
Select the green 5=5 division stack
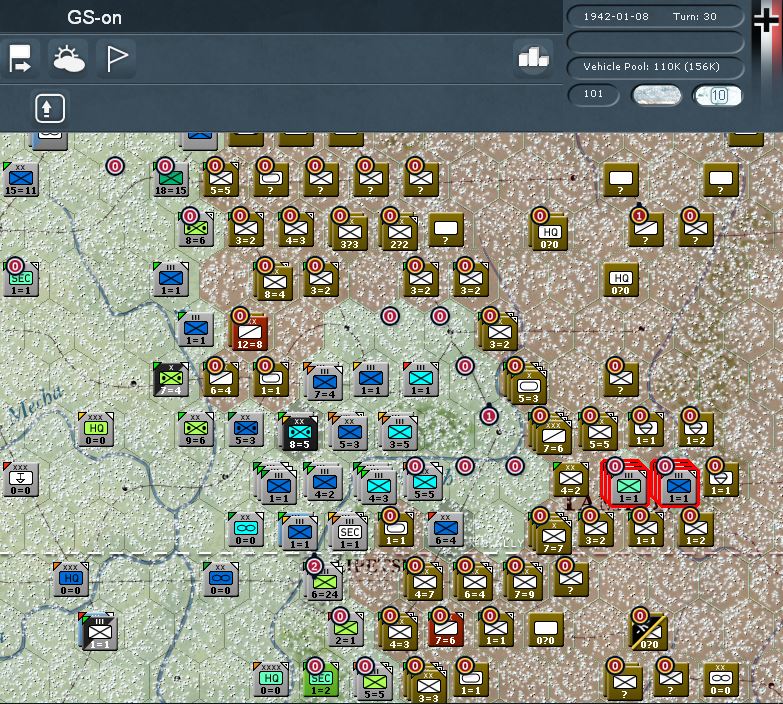coord(374,682)
